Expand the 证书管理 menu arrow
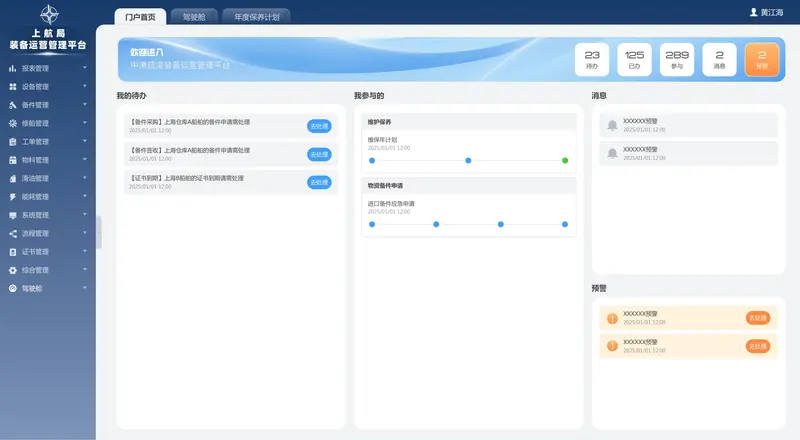 click(85, 252)
